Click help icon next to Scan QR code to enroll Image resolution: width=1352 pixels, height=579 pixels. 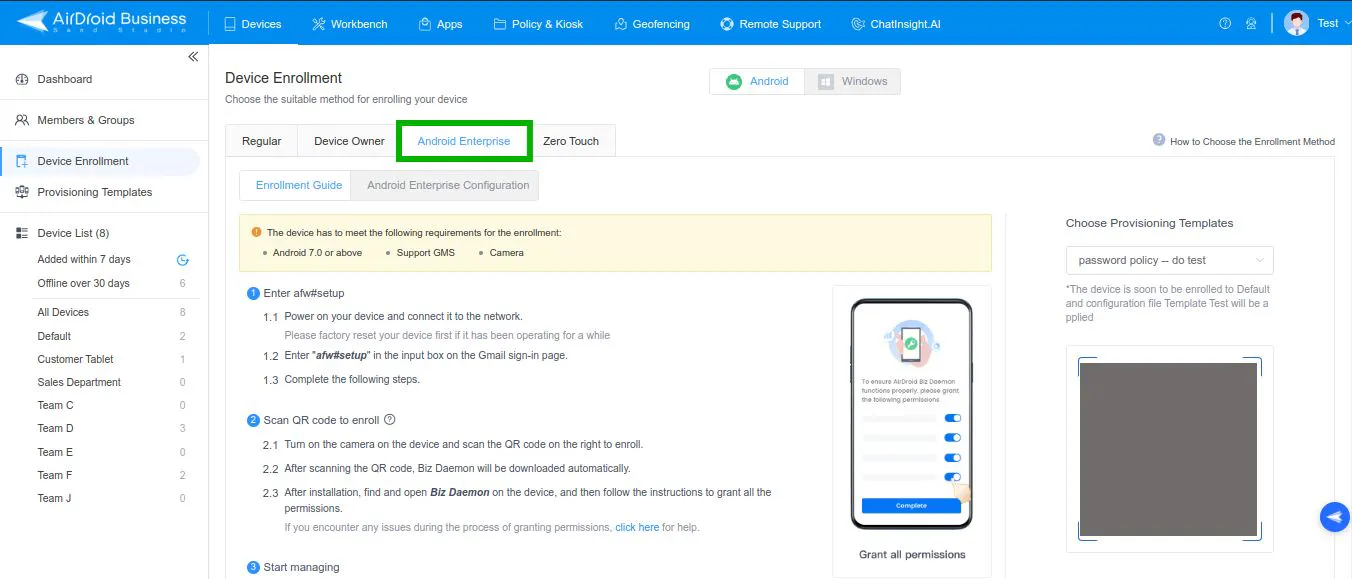click(x=390, y=420)
